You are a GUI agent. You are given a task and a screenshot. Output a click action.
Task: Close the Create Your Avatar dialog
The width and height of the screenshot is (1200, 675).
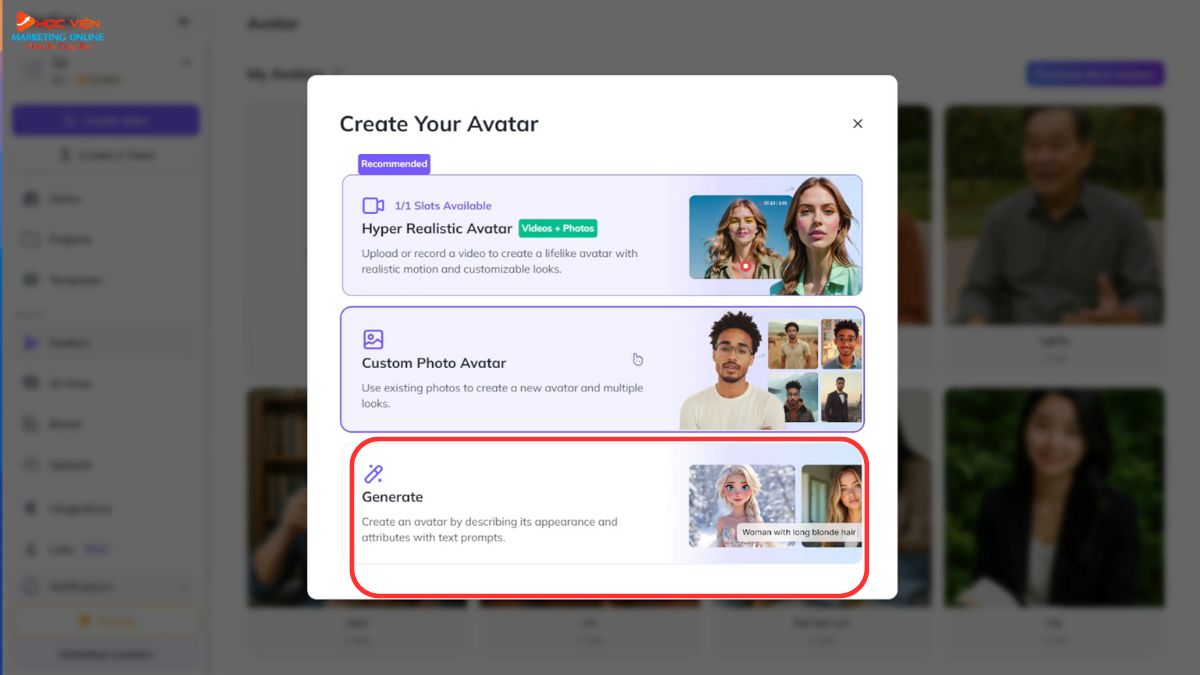(857, 124)
